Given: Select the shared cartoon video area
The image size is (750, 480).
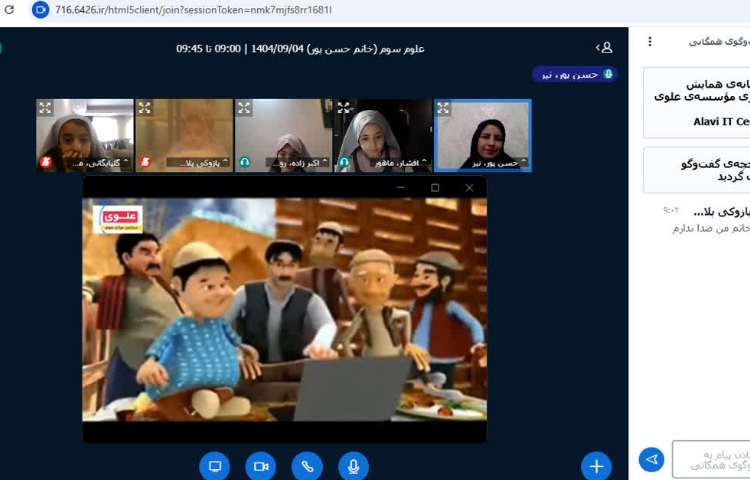Looking at the screenshot, I should (x=284, y=310).
